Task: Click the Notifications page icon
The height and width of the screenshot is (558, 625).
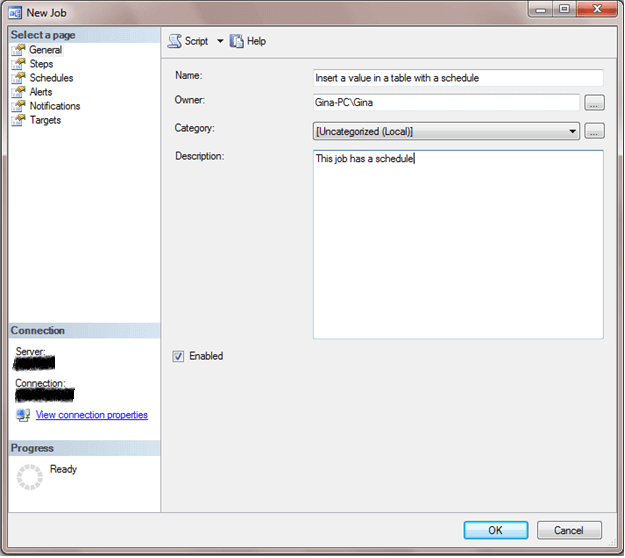Action: 18,106
